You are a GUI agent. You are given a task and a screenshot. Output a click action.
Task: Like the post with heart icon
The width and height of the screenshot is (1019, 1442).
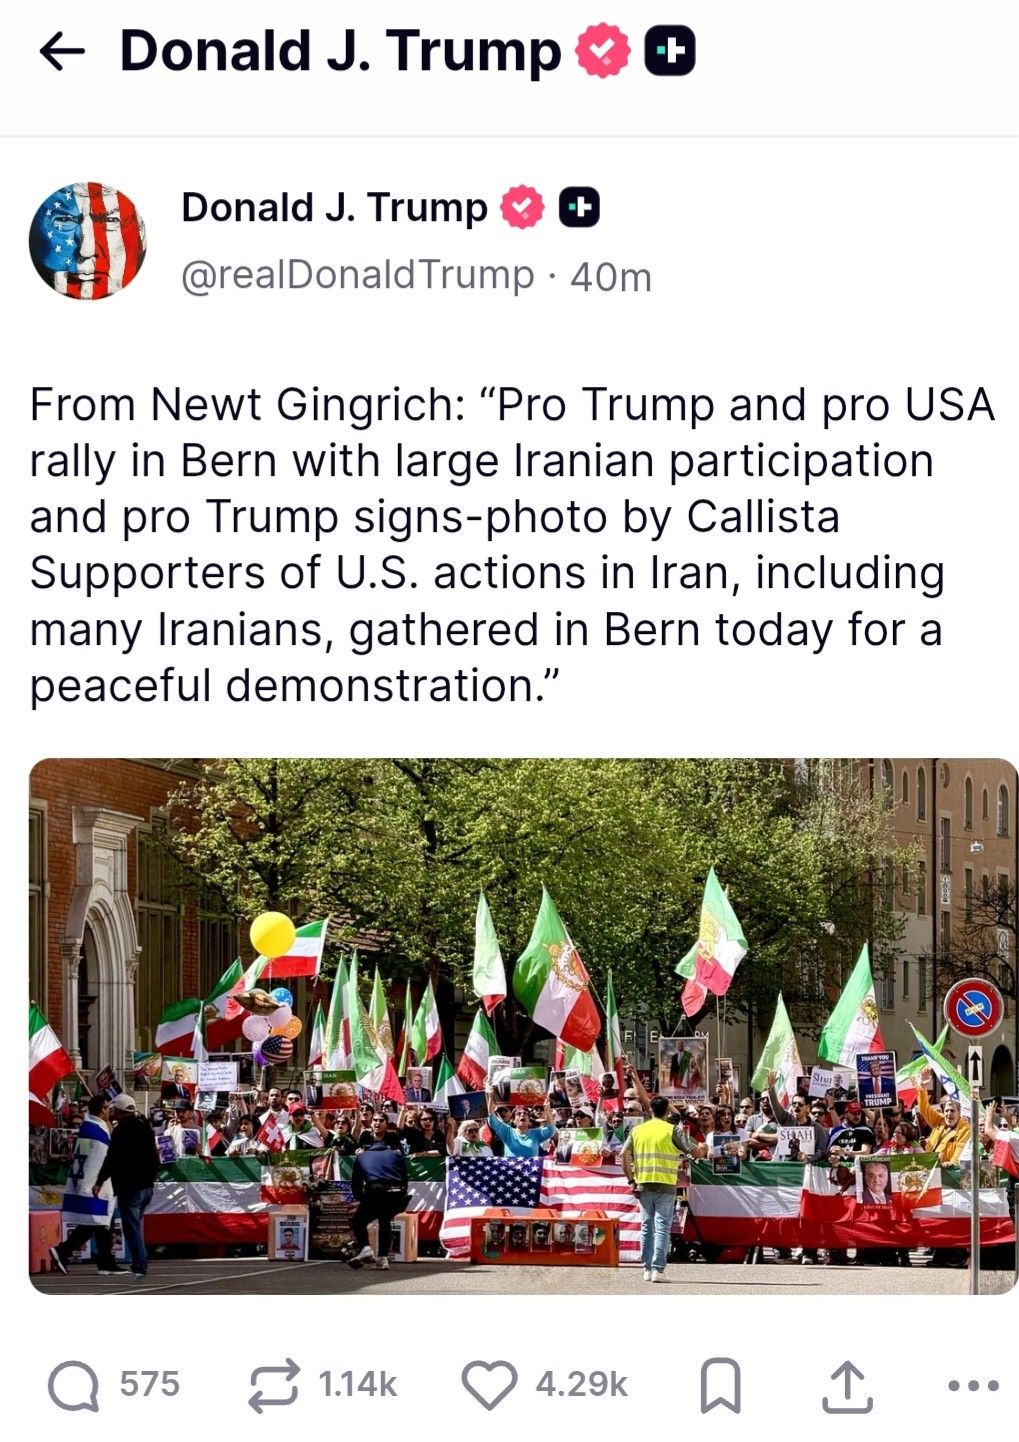click(x=489, y=1385)
